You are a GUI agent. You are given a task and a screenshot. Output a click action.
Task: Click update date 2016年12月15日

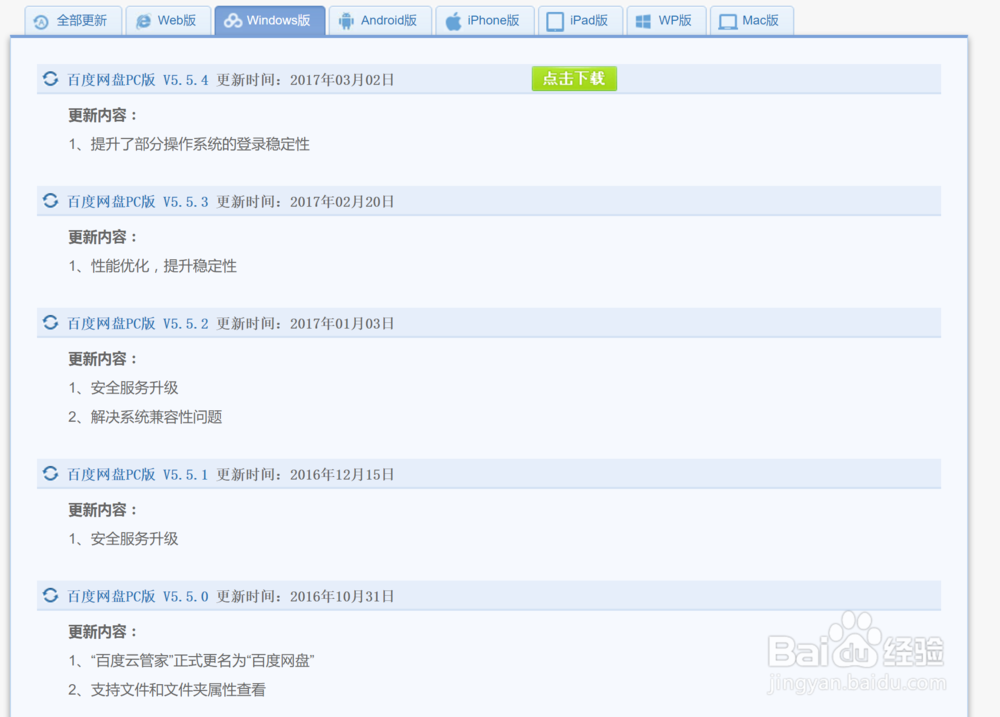point(342,475)
